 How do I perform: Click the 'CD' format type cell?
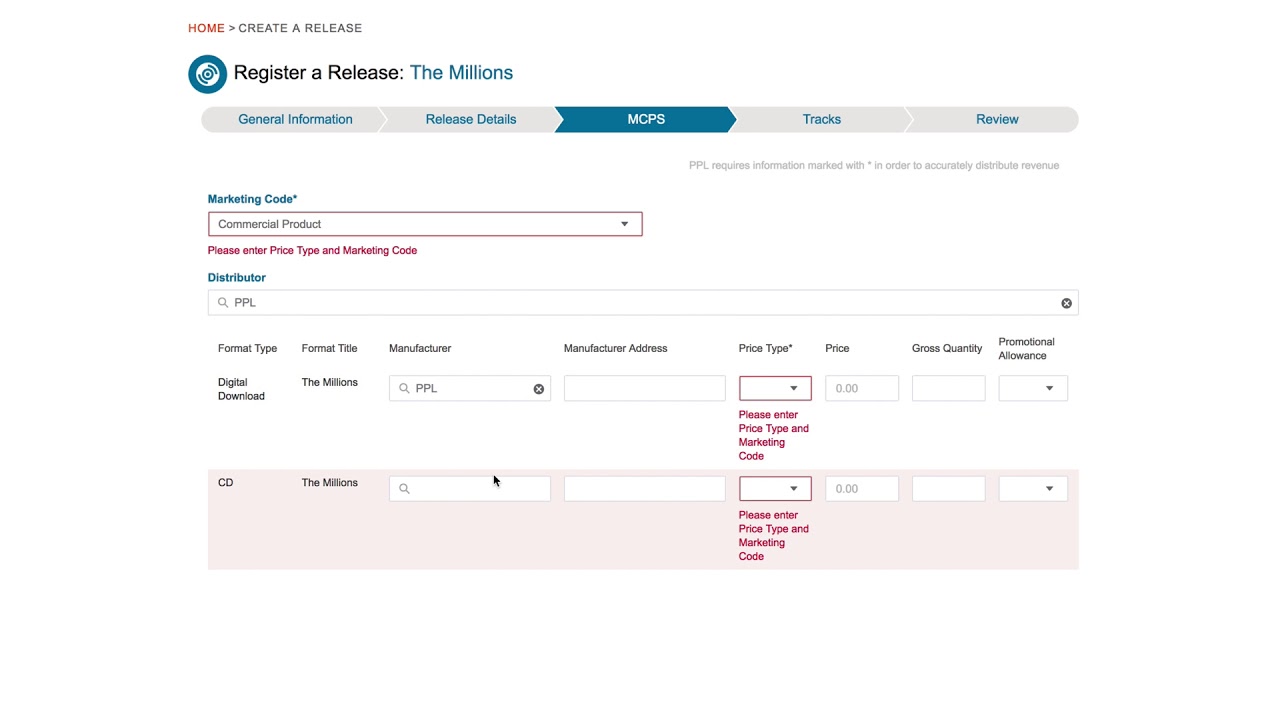click(225, 483)
